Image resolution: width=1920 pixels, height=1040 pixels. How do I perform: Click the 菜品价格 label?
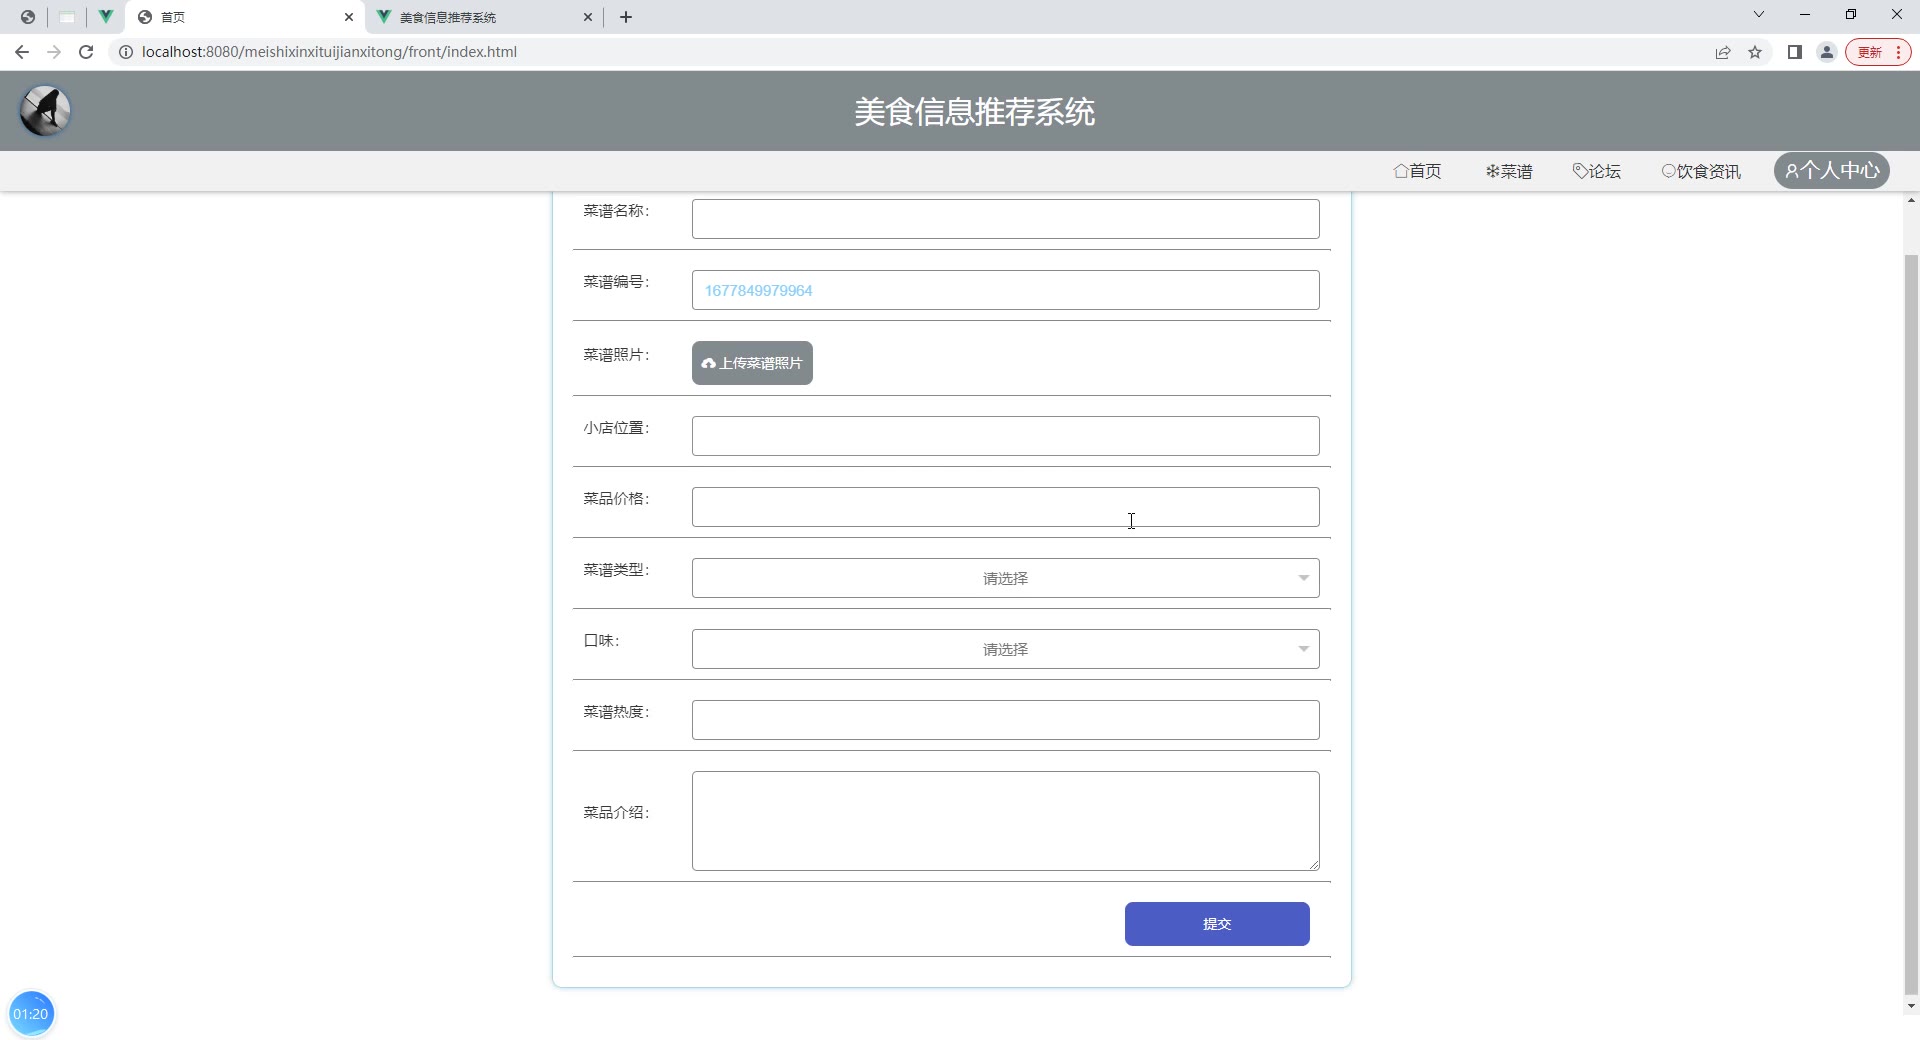pyautogui.click(x=617, y=499)
